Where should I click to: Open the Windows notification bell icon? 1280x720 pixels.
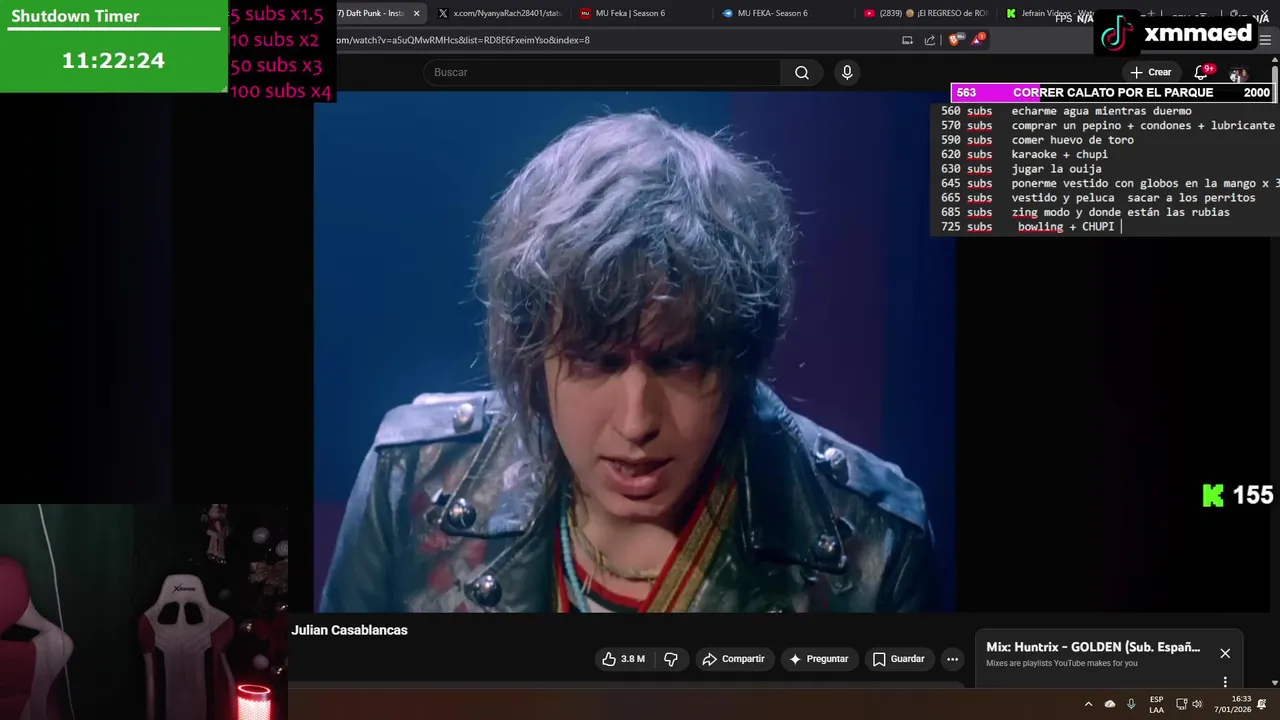[1262, 704]
